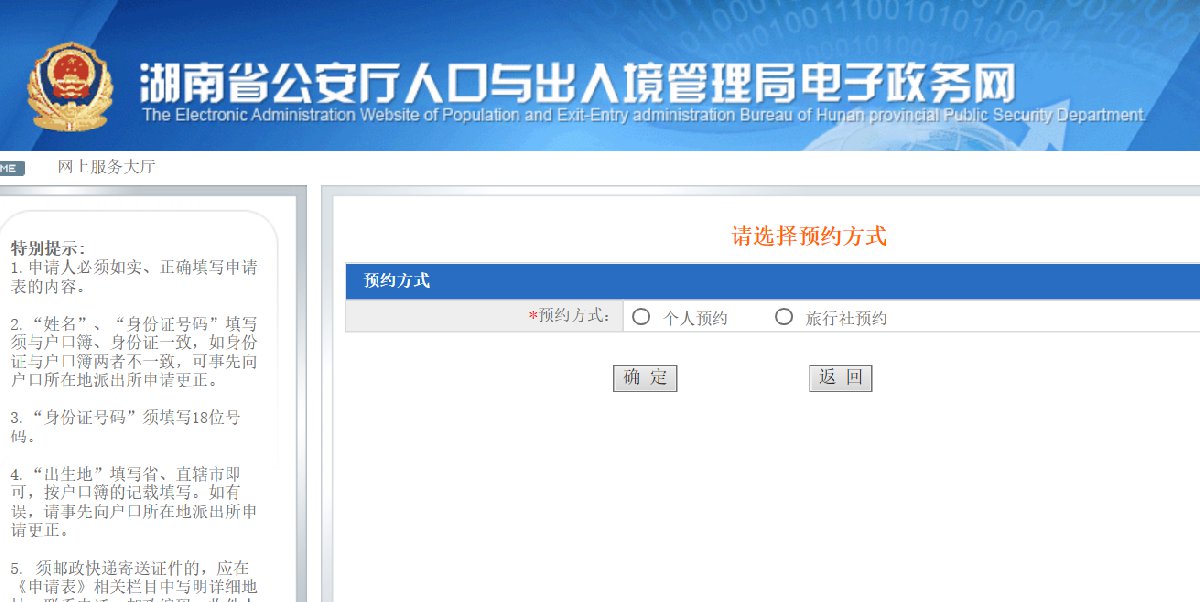
Task: Click the 确定 button
Action: click(x=645, y=378)
